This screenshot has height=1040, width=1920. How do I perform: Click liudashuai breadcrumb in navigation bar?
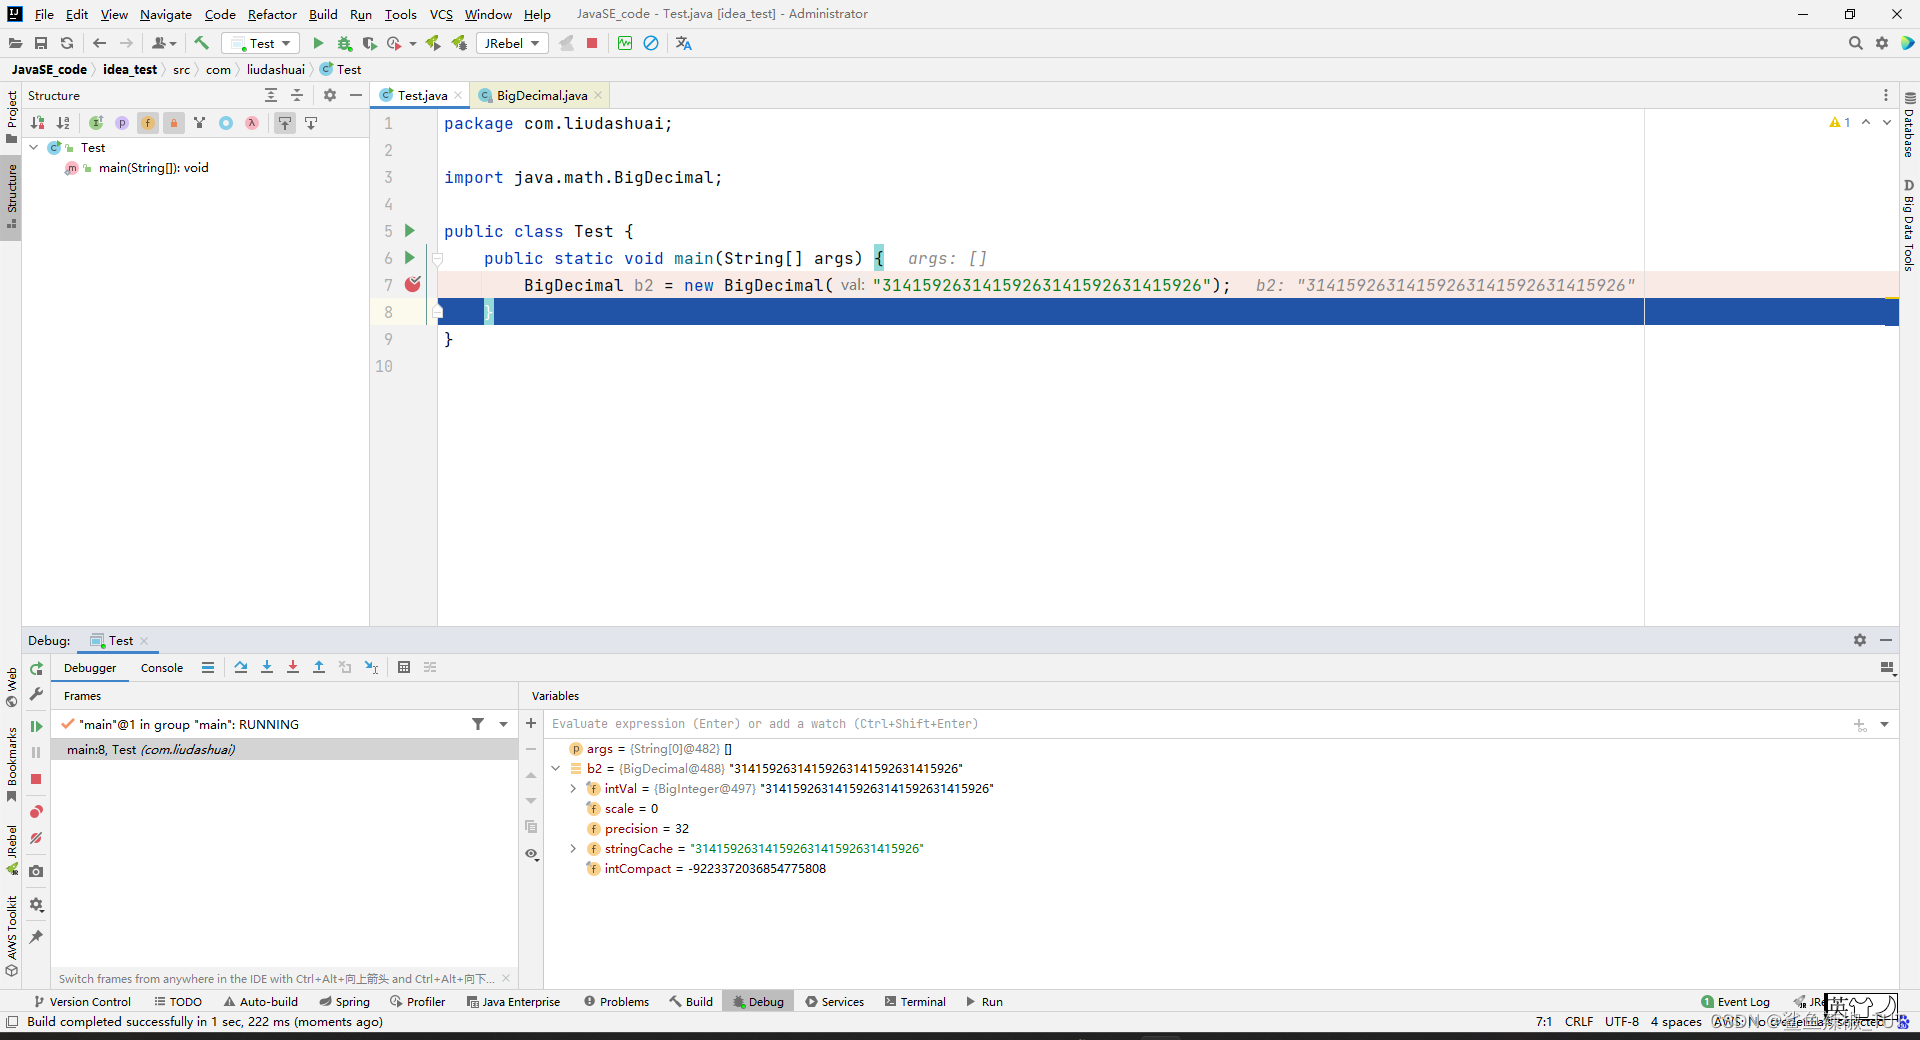point(276,69)
